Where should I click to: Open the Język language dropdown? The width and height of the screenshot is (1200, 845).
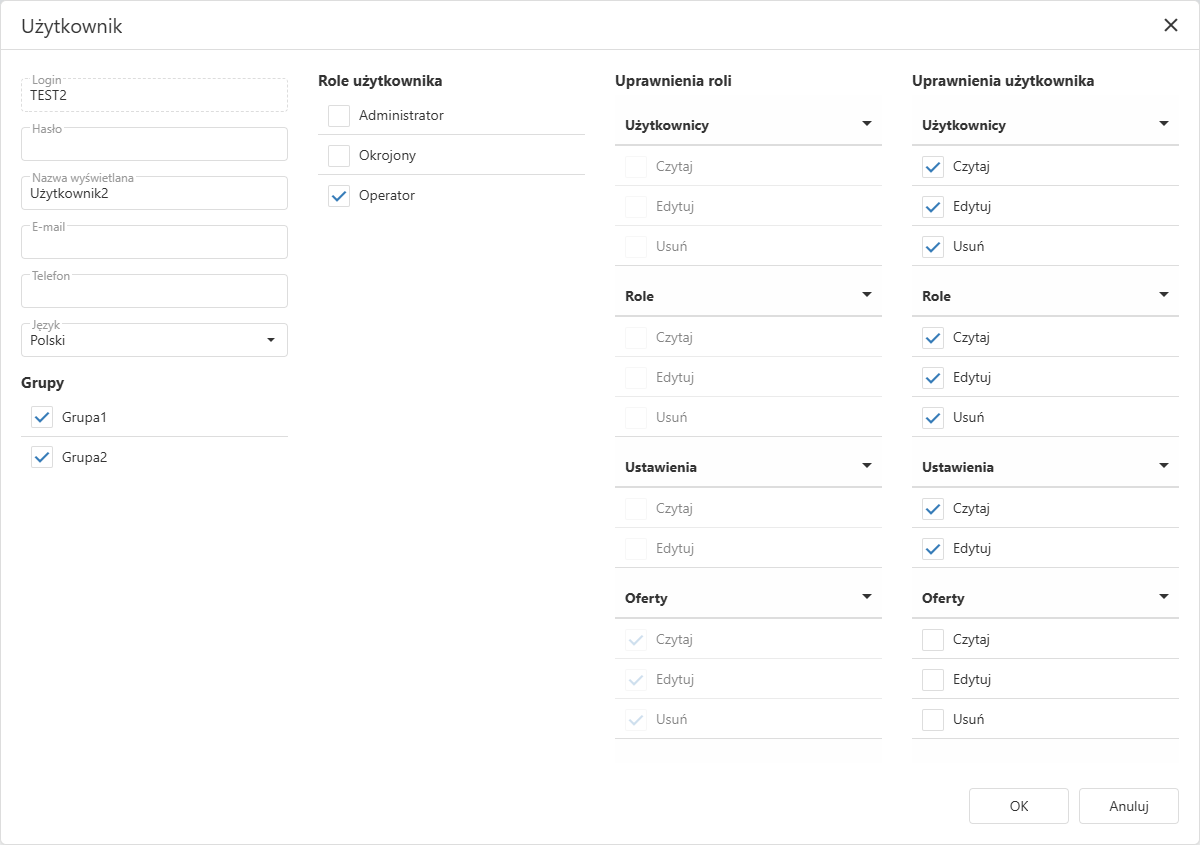[270, 340]
